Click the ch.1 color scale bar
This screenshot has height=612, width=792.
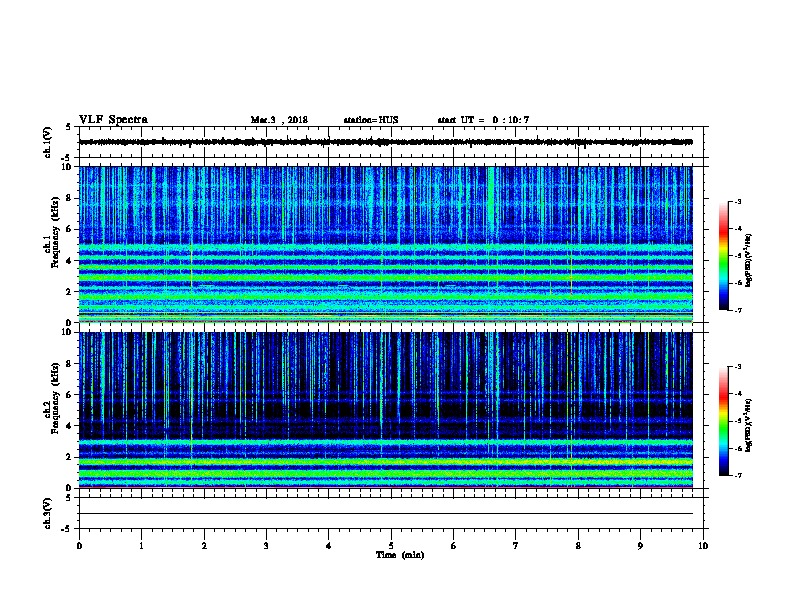tap(724, 256)
